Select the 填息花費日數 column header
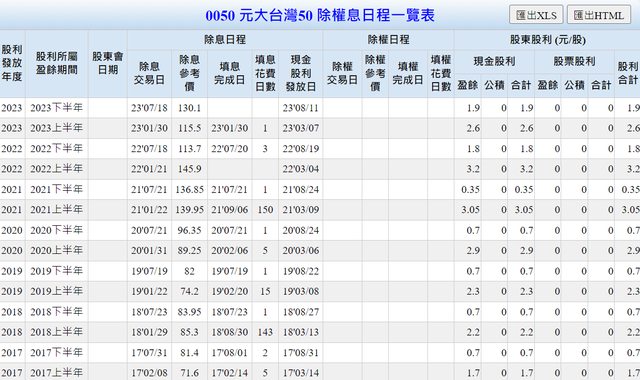 [x=265, y=73]
